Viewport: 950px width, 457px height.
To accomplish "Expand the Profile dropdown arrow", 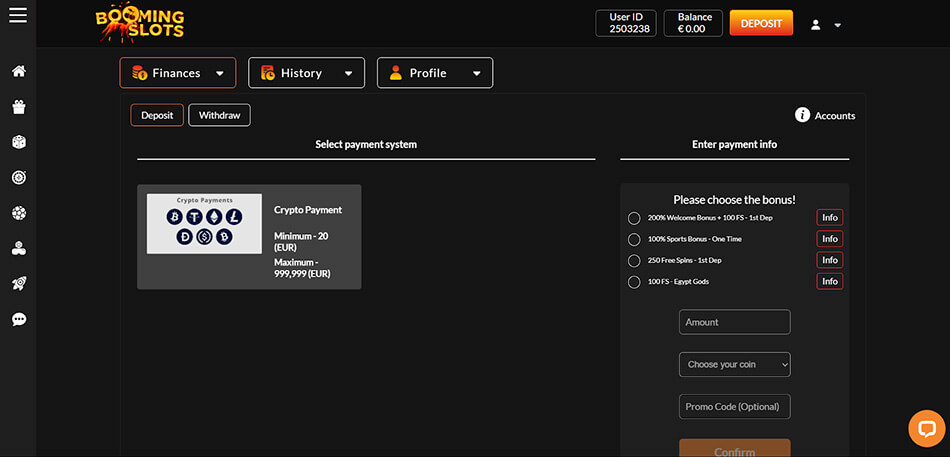I will (x=477, y=74).
